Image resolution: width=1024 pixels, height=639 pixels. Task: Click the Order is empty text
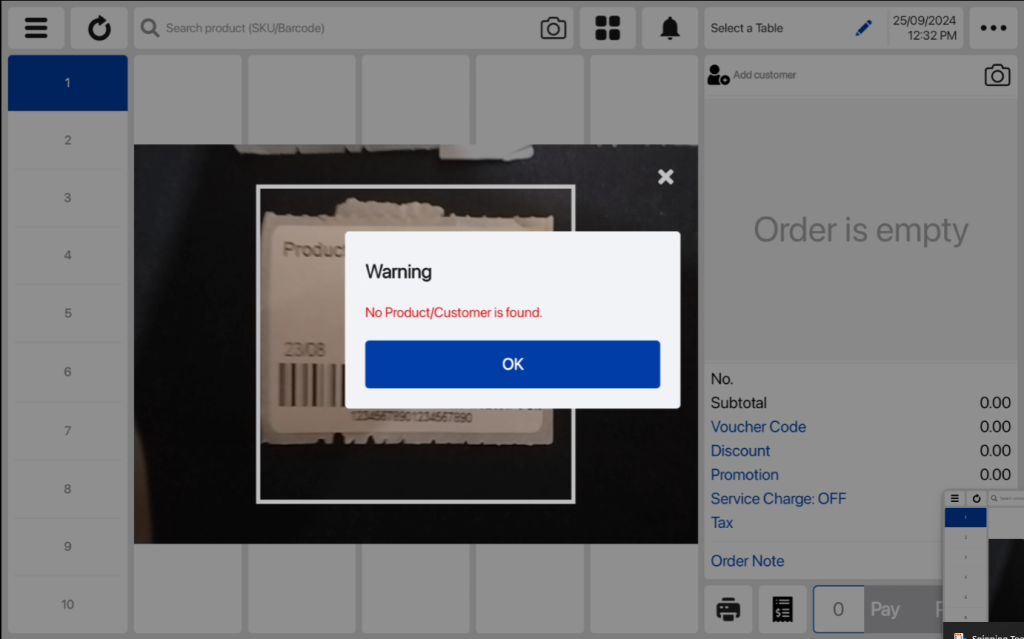click(x=861, y=230)
